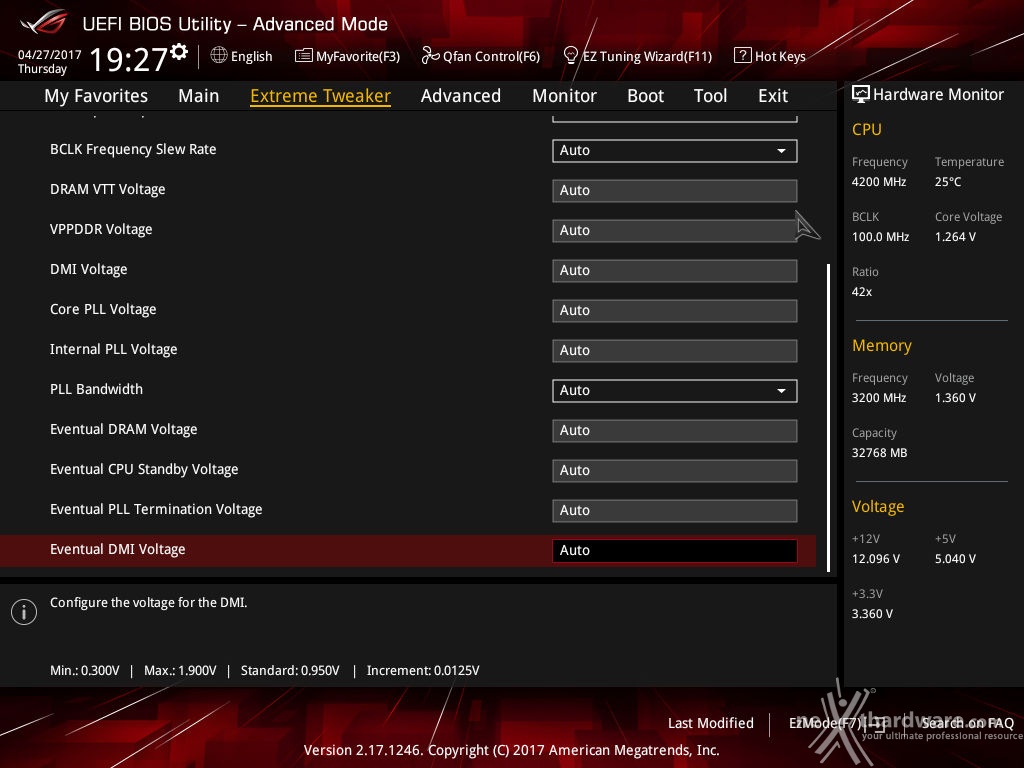1024x768 pixels.
Task: Click memory capacity 32768 MB value
Action: click(880, 453)
